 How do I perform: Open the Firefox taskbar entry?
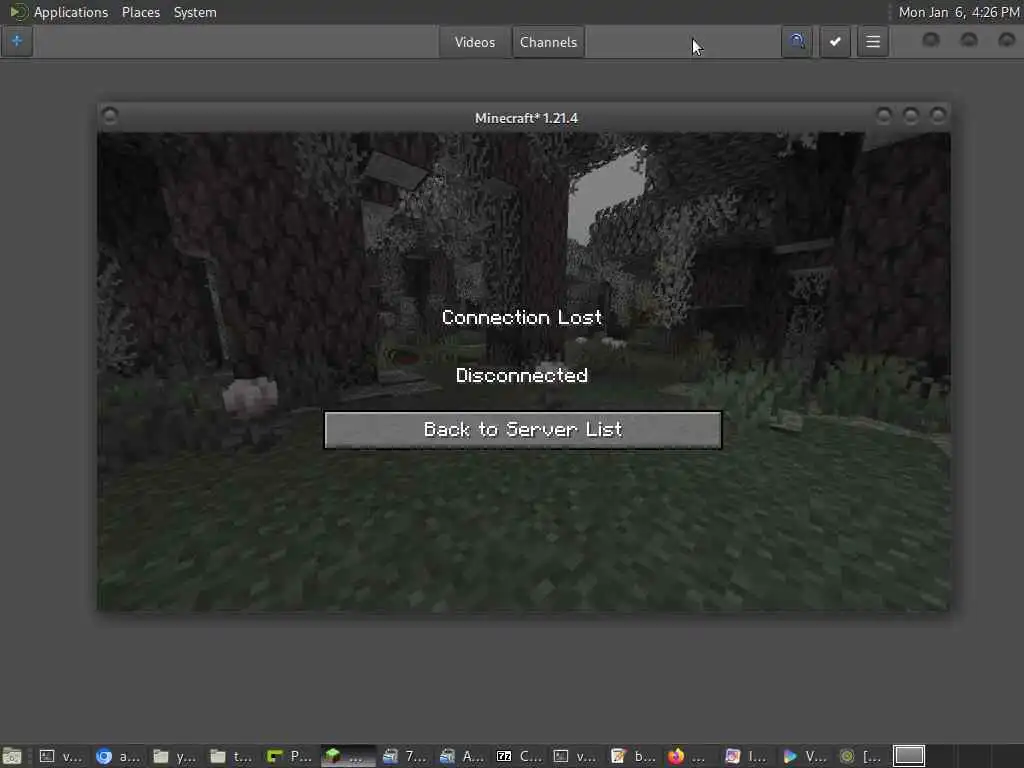[x=688, y=756]
